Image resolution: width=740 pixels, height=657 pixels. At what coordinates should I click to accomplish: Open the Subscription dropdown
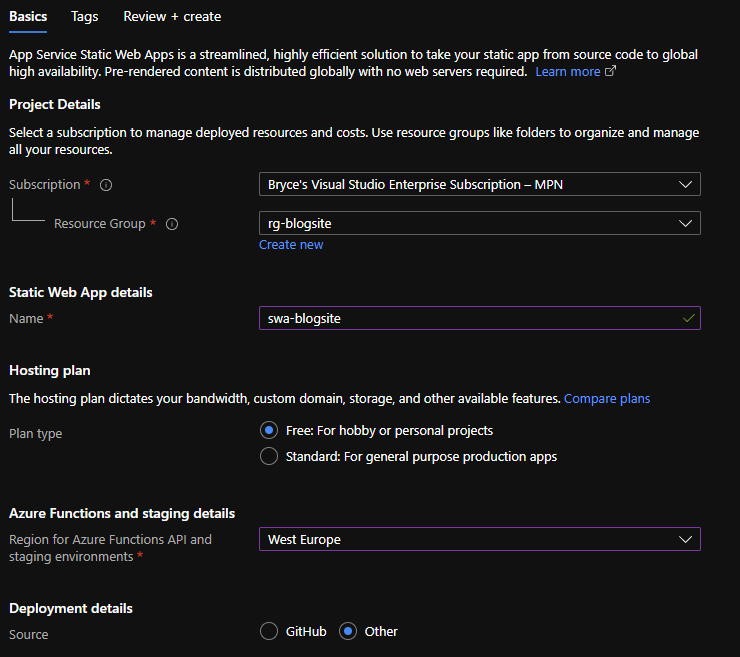[x=479, y=184]
